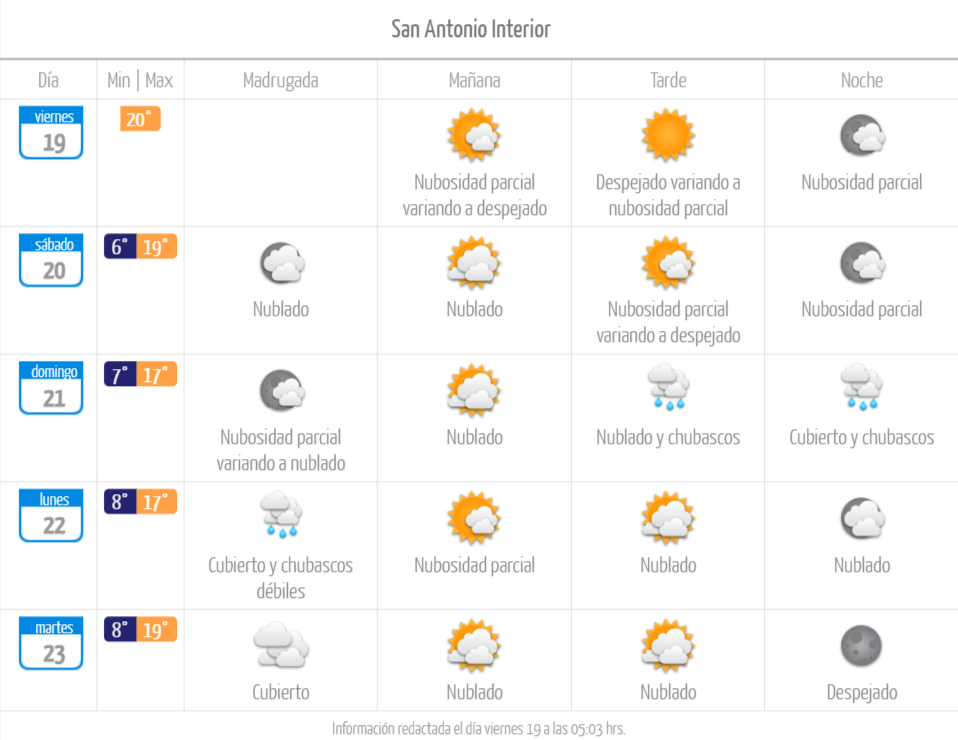958x740 pixels.
Task: Click the sunny icon for viernes Tarde
Action: [668, 133]
